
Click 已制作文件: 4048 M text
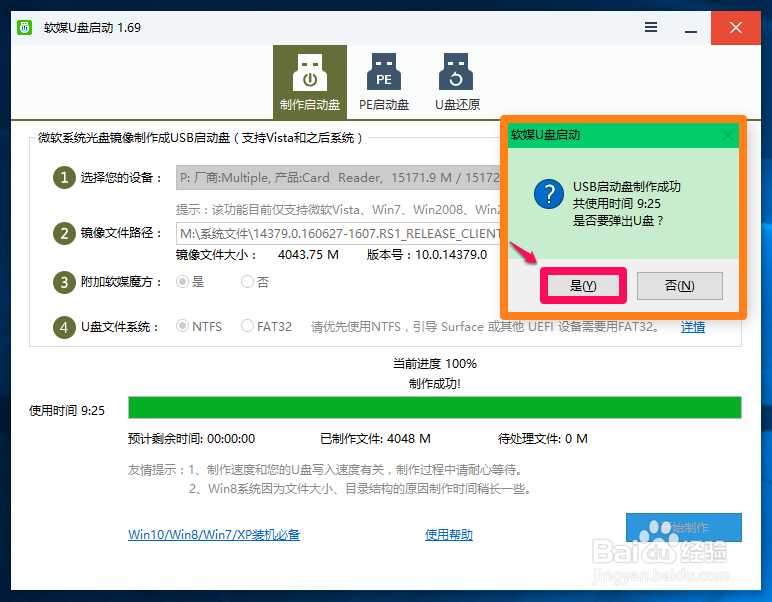375,439
